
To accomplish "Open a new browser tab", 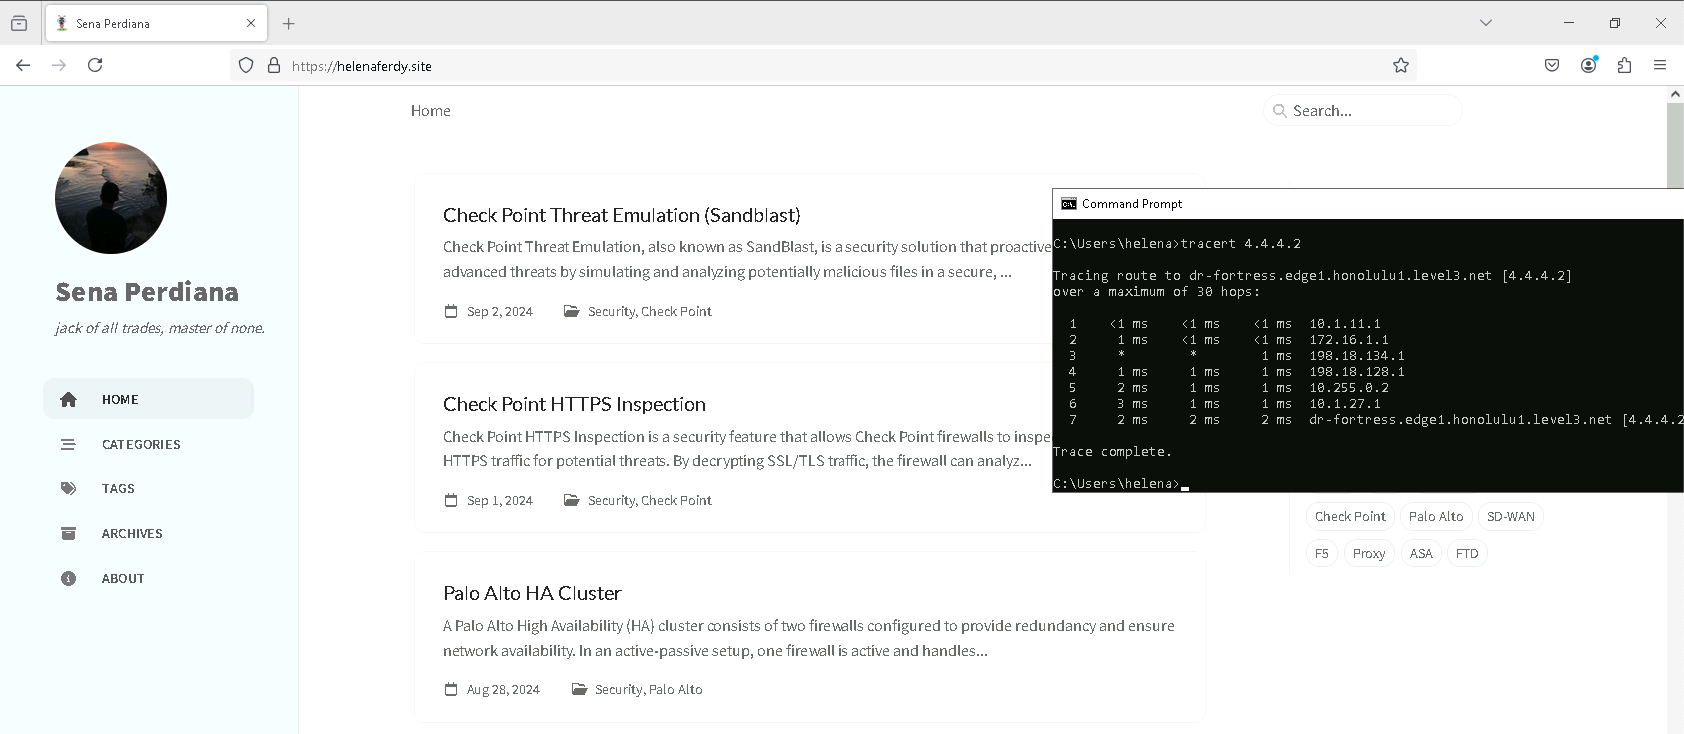I will tap(289, 23).
